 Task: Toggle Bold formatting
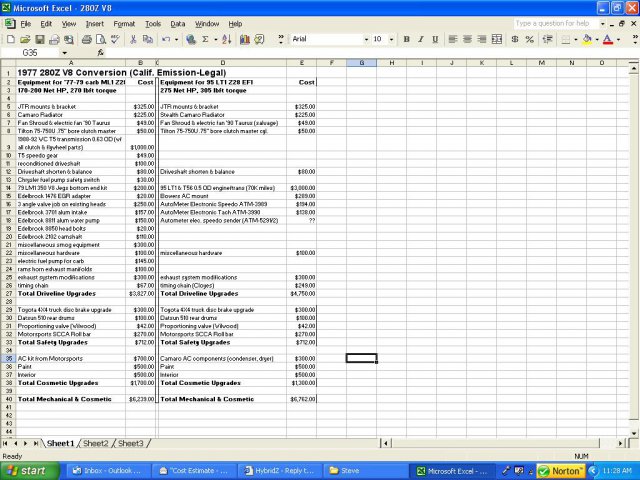409,39
